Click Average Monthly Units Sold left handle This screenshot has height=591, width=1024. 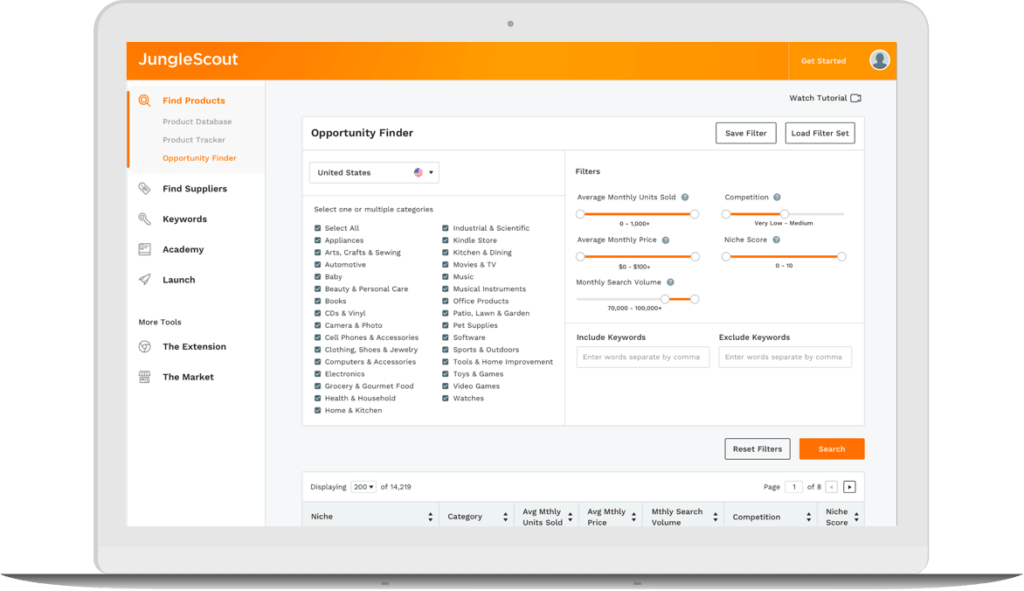580,214
